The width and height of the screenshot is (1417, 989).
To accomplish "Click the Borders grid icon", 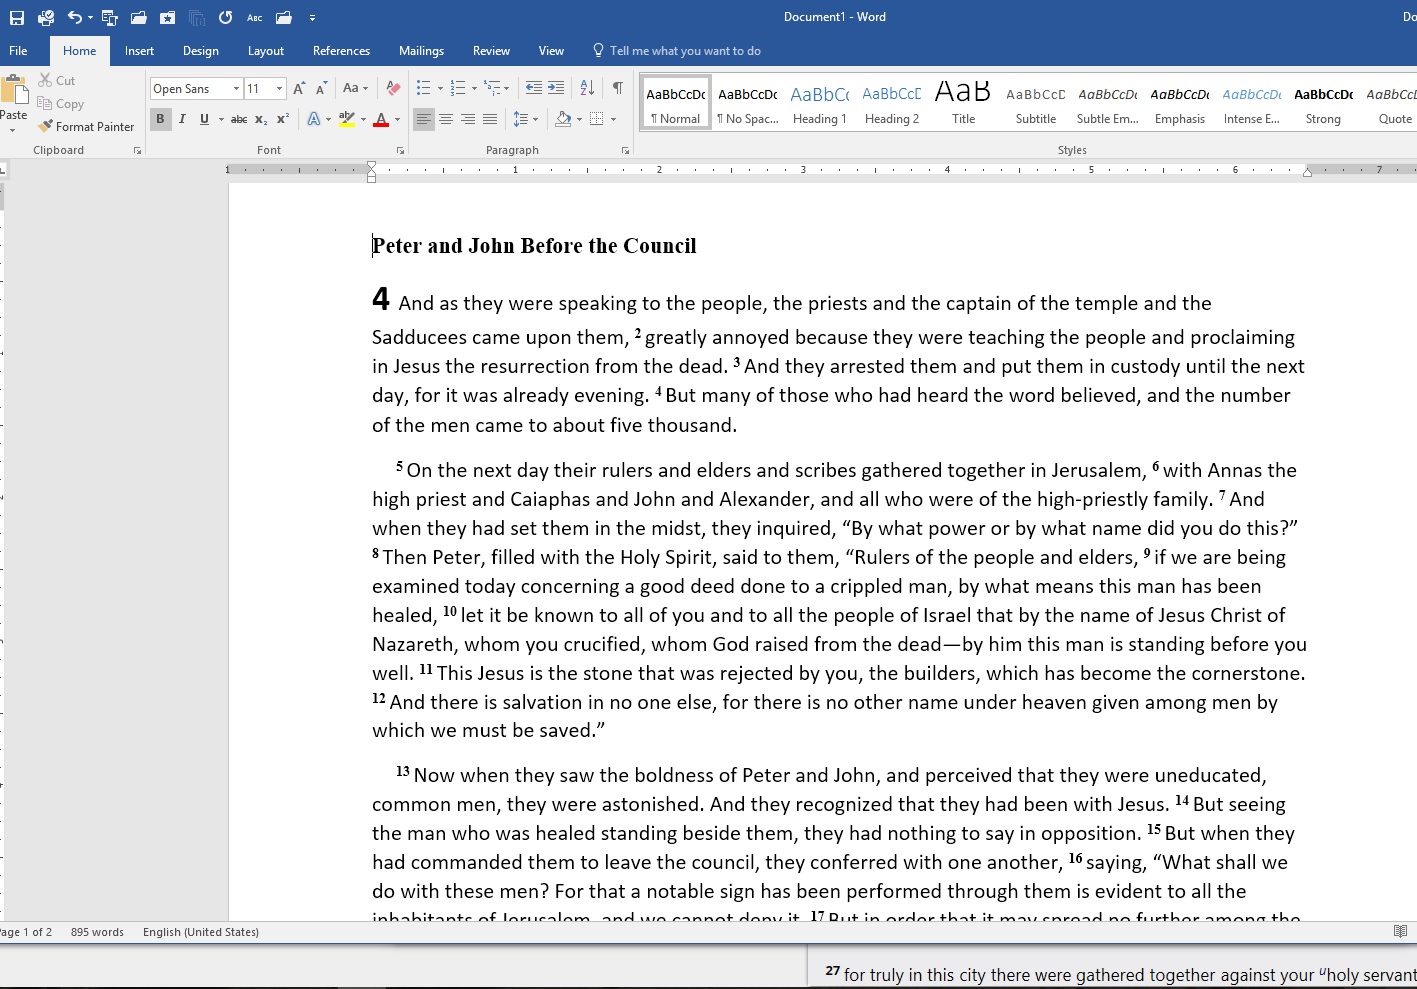I will [597, 119].
